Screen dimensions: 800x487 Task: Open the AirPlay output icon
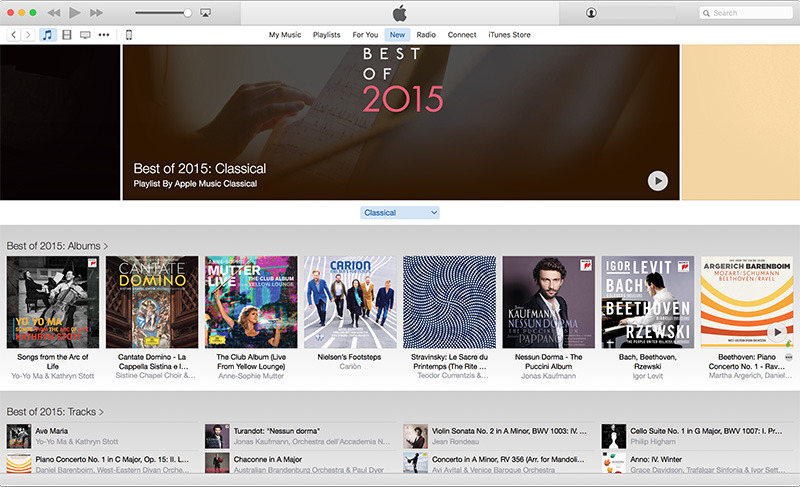point(206,13)
